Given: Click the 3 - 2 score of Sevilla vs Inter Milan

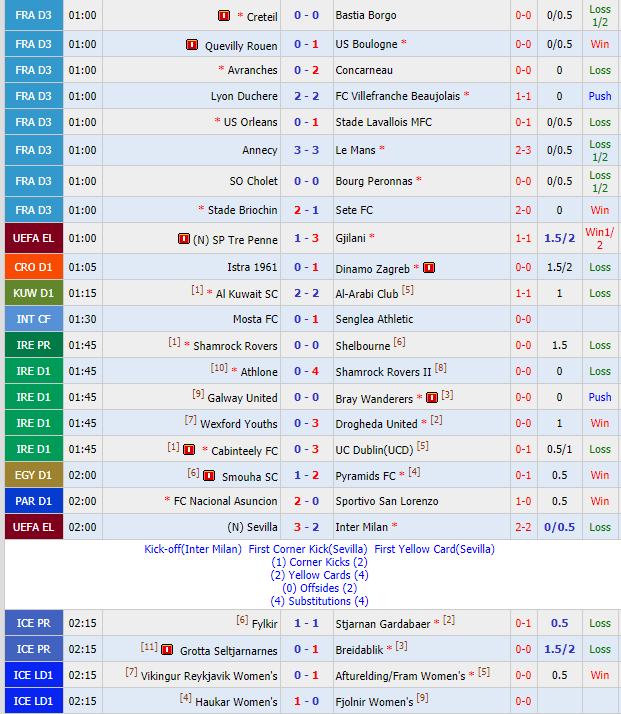Looking at the screenshot, I should click(x=306, y=527).
